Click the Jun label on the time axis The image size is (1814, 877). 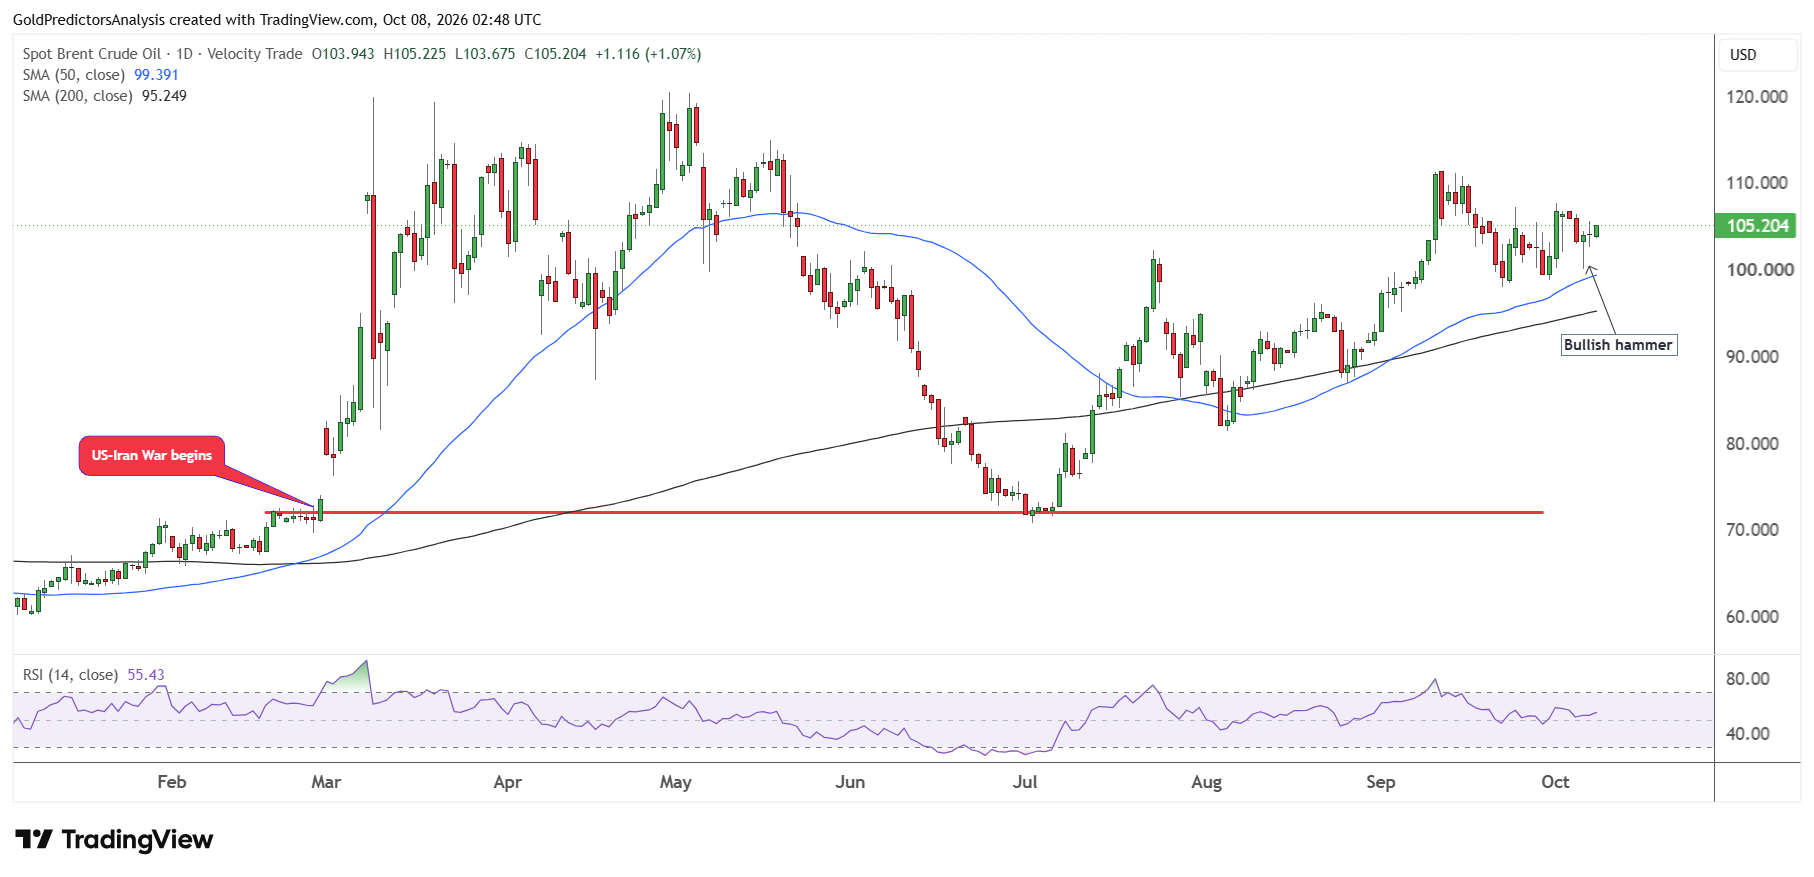850,782
